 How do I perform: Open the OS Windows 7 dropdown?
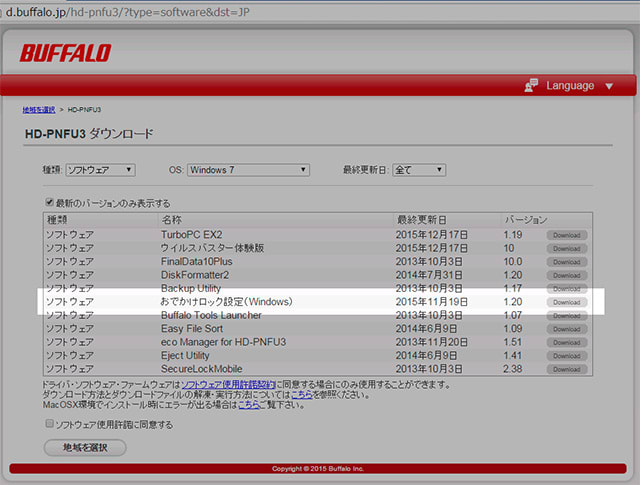(x=248, y=170)
